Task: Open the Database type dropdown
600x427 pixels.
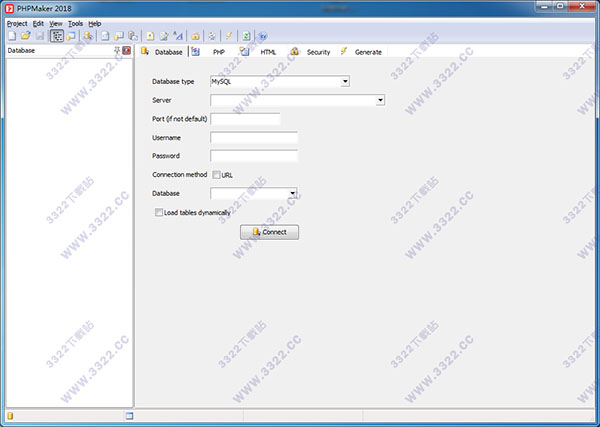Action: click(345, 81)
